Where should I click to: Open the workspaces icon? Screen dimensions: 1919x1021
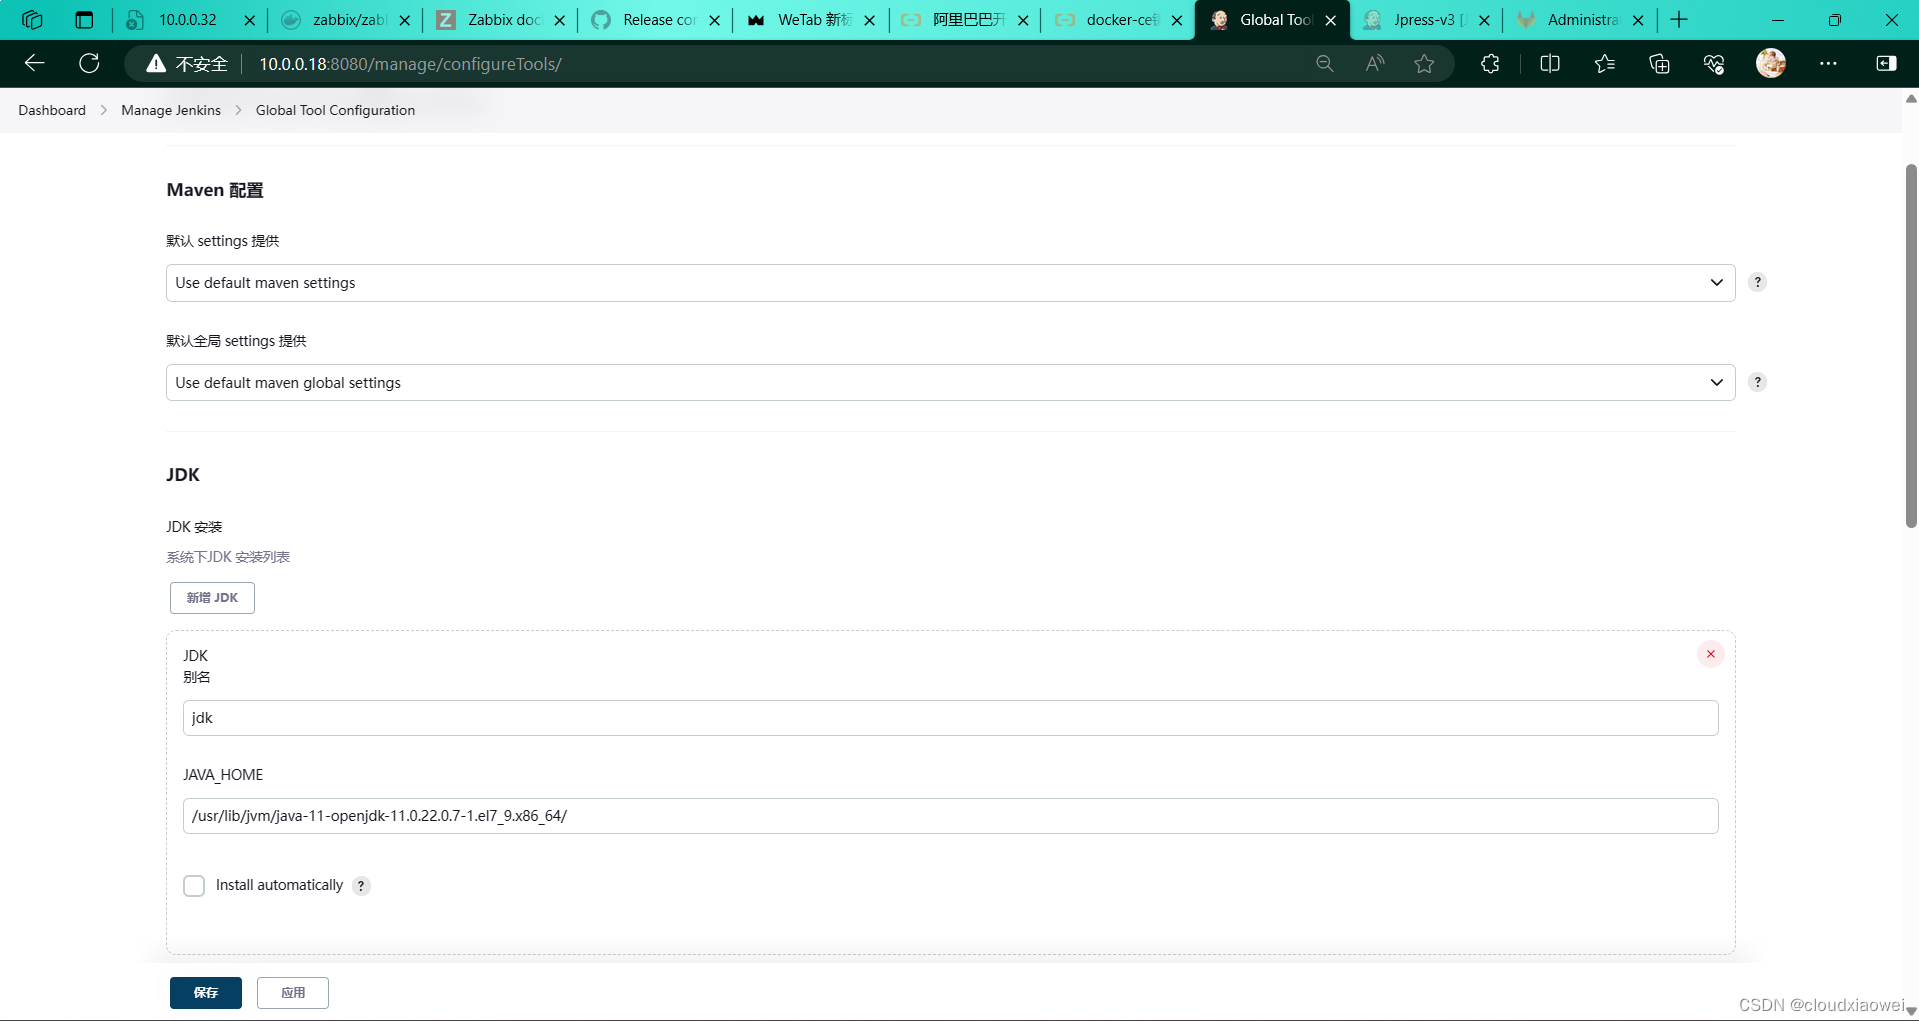(32, 19)
